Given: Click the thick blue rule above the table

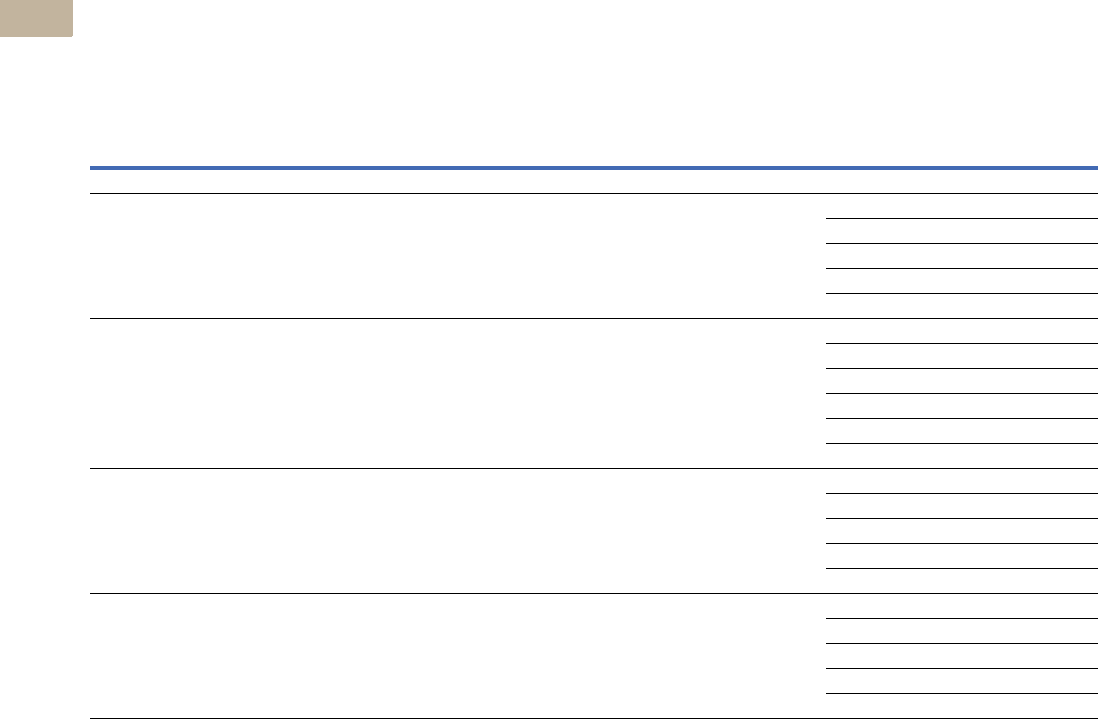Looking at the screenshot, I should tap(594, 168).
